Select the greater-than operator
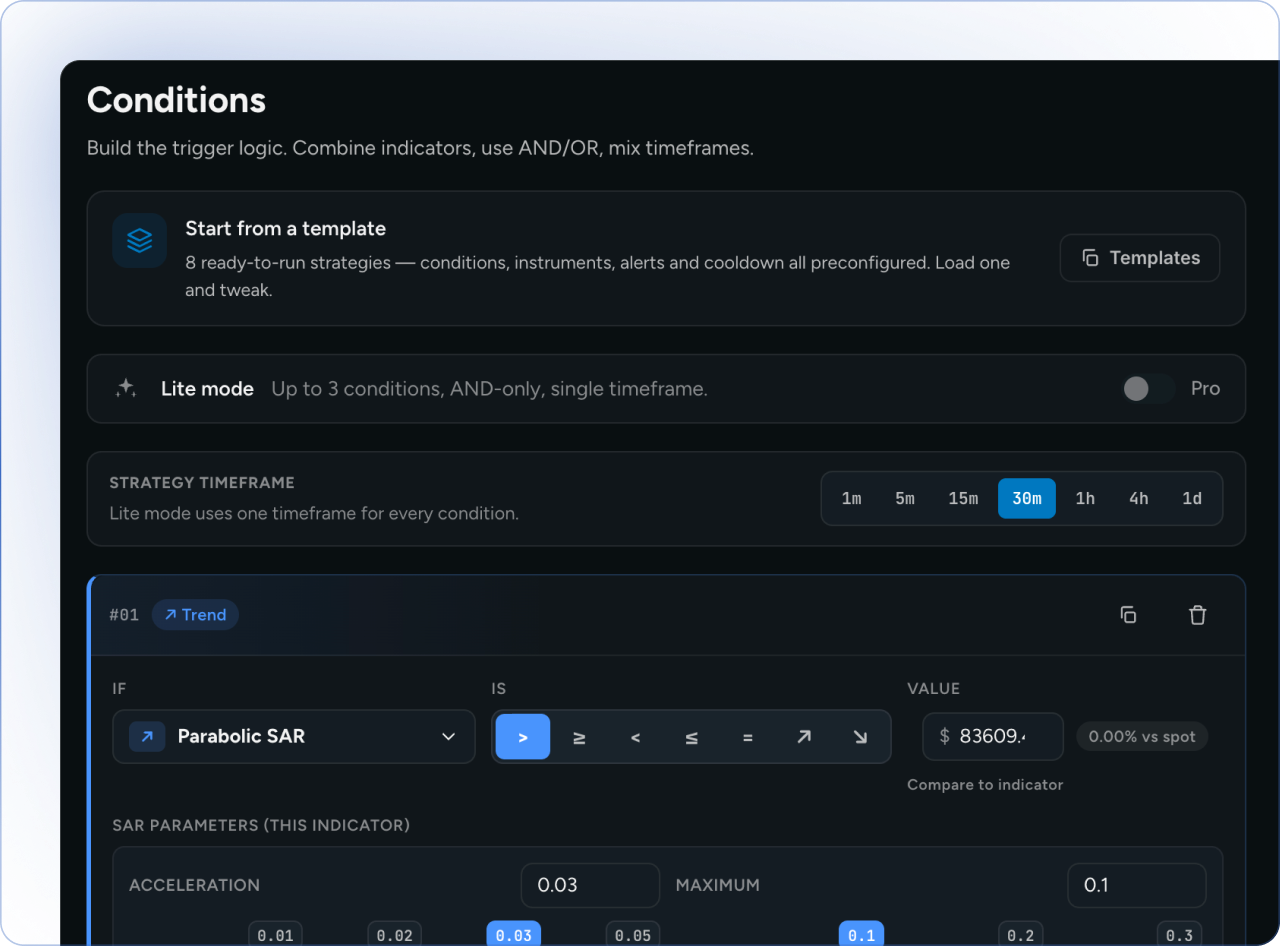 pos(522,737)
